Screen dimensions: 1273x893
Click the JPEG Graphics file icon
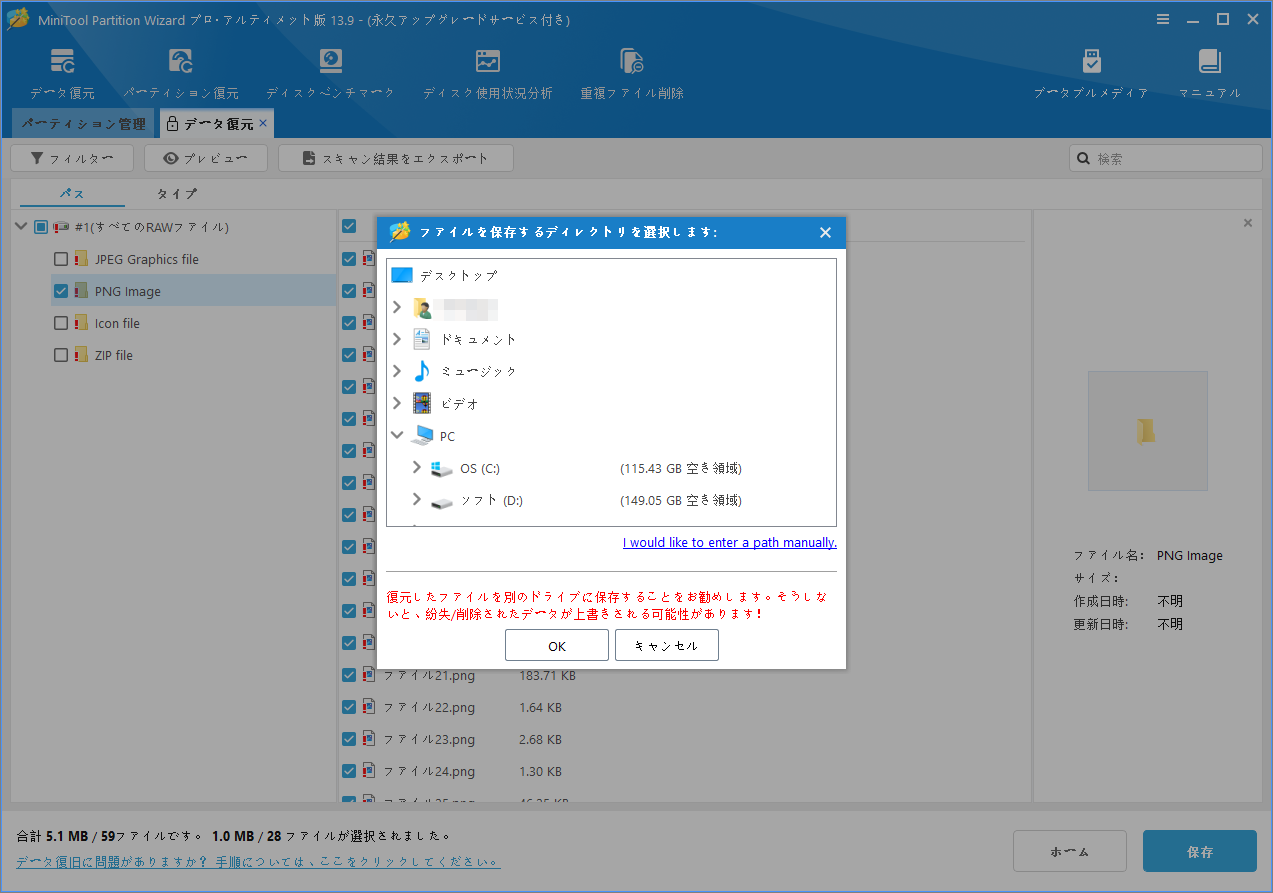[81, 259]
